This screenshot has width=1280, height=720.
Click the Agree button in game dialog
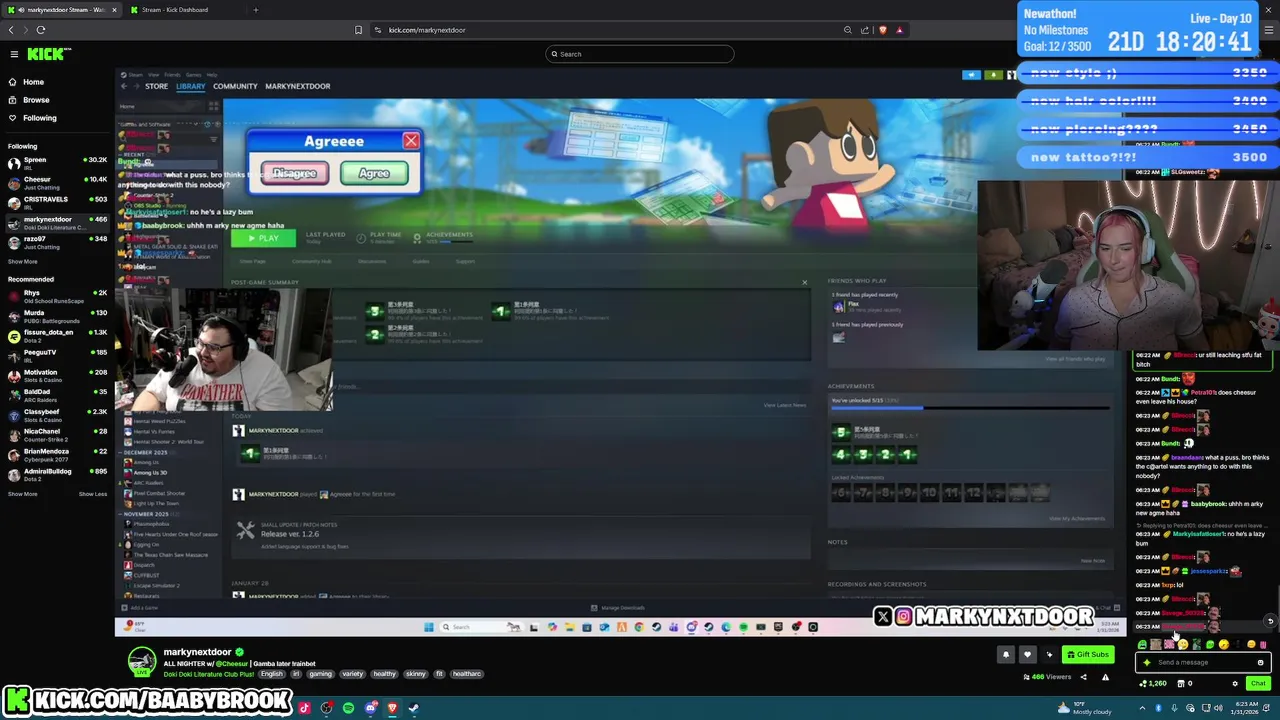click(374, 173)
